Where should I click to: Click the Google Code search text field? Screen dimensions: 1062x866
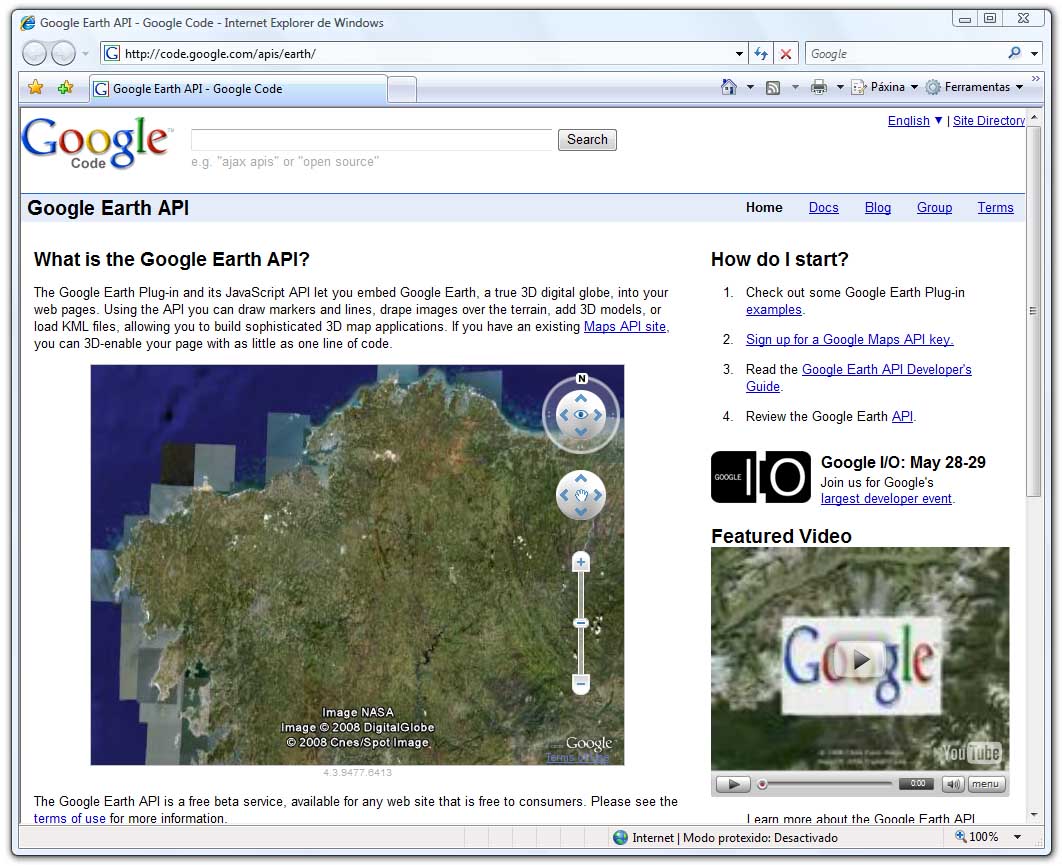click(x=372, y=139)
